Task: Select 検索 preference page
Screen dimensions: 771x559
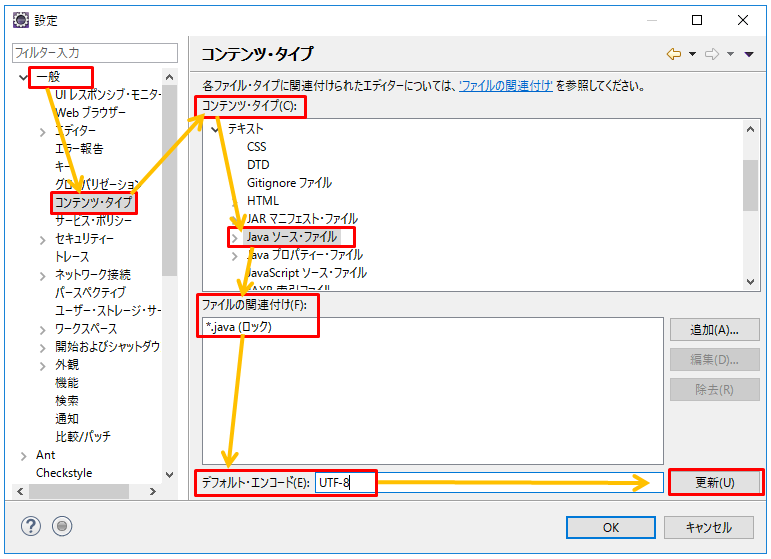Action: tap(67, 401)
